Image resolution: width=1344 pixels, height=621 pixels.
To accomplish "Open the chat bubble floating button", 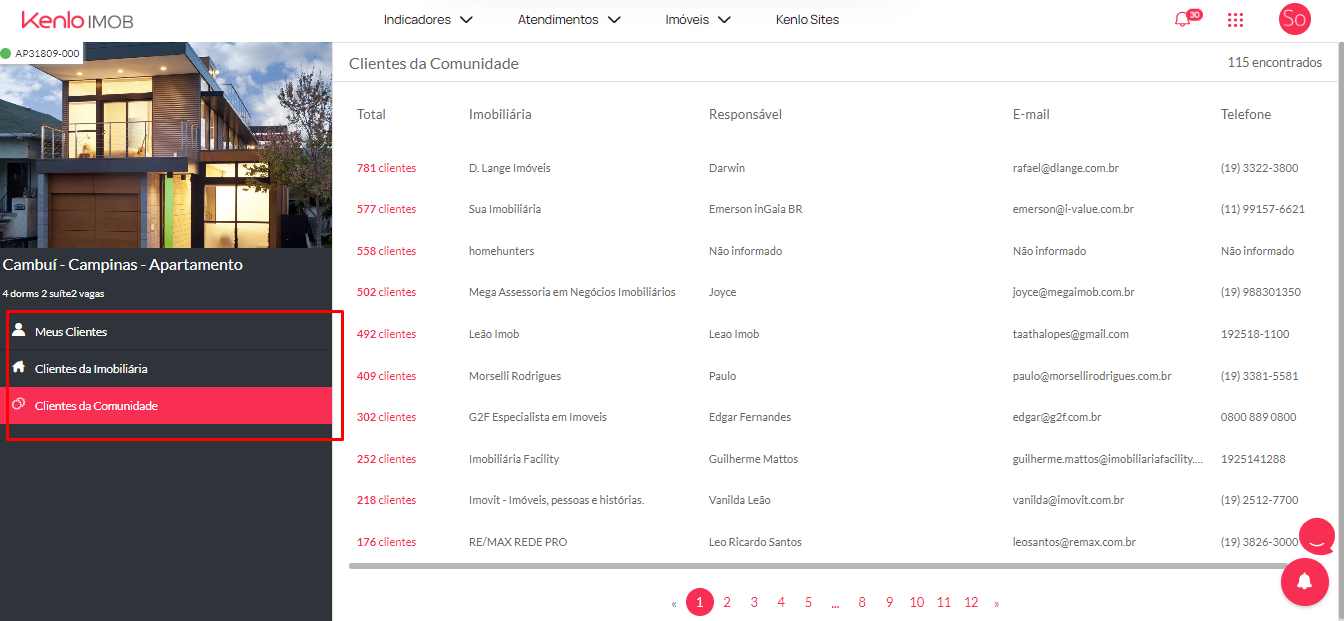I will (x=1316, y=537).
